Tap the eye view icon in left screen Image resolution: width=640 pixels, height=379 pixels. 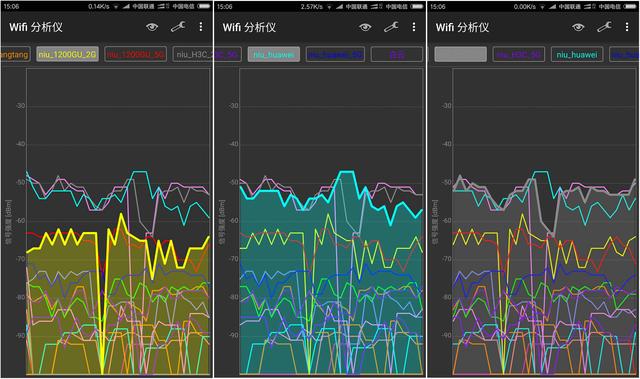[x=152, y=27]
